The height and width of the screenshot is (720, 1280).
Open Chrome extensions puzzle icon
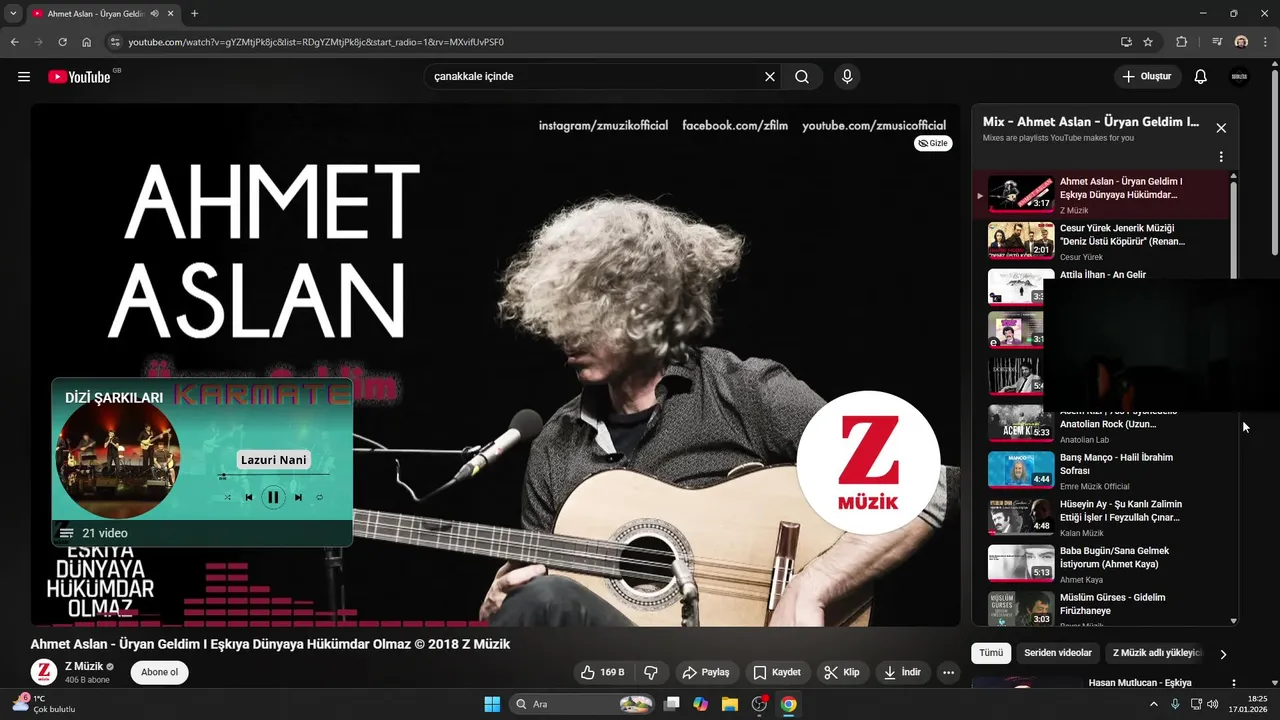(1181, 42)
